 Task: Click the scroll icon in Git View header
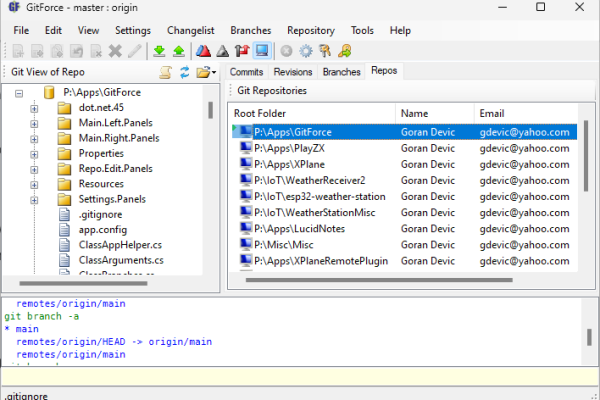point(166,72)
